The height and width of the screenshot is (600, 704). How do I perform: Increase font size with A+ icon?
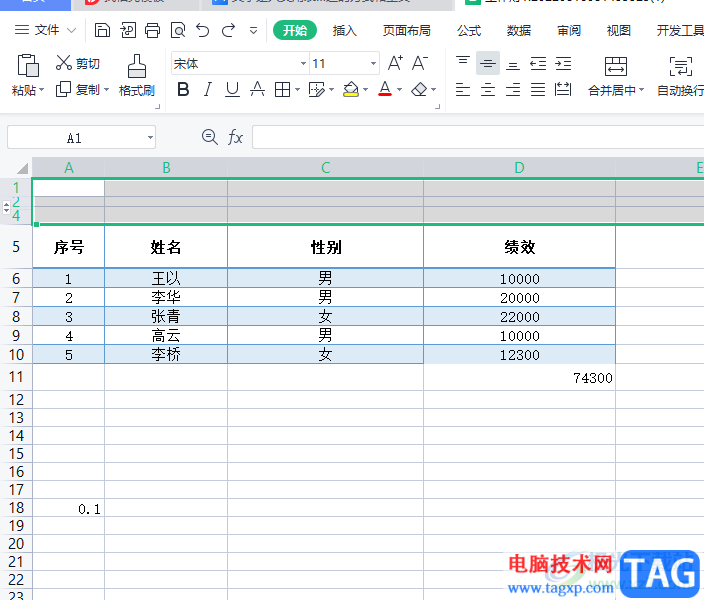395,63
